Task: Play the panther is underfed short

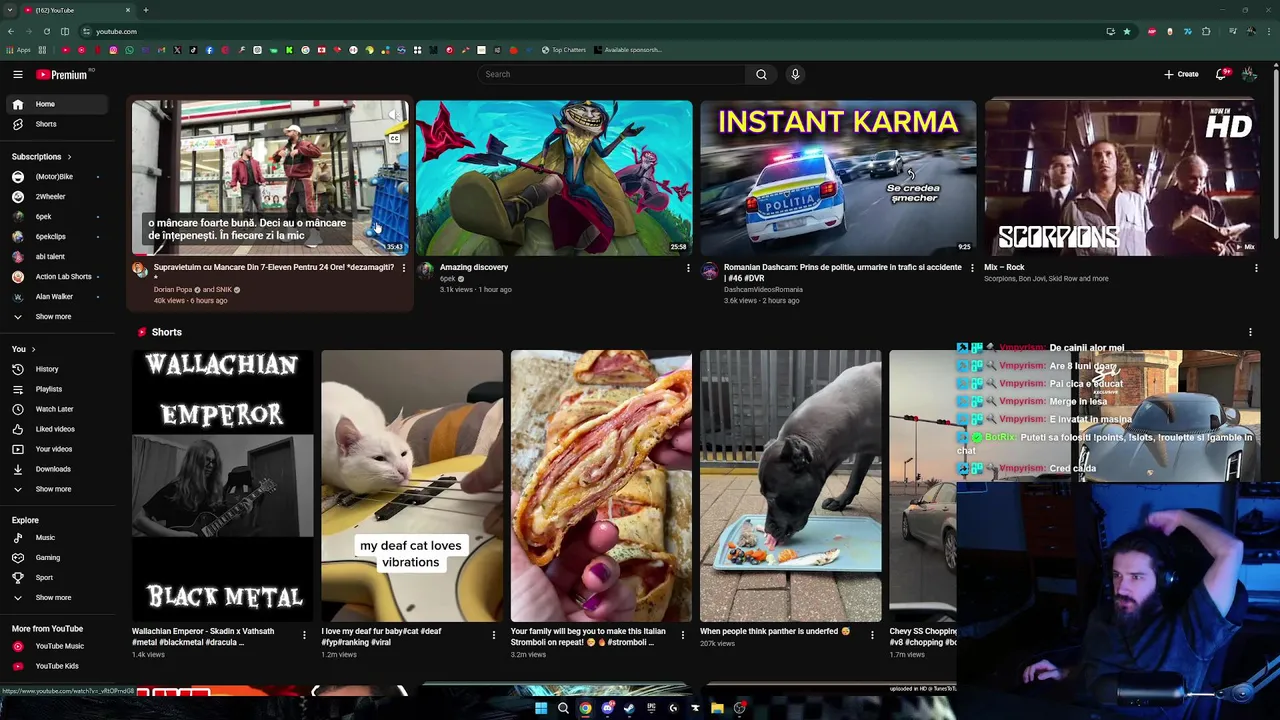Action: tap(790, 486)
